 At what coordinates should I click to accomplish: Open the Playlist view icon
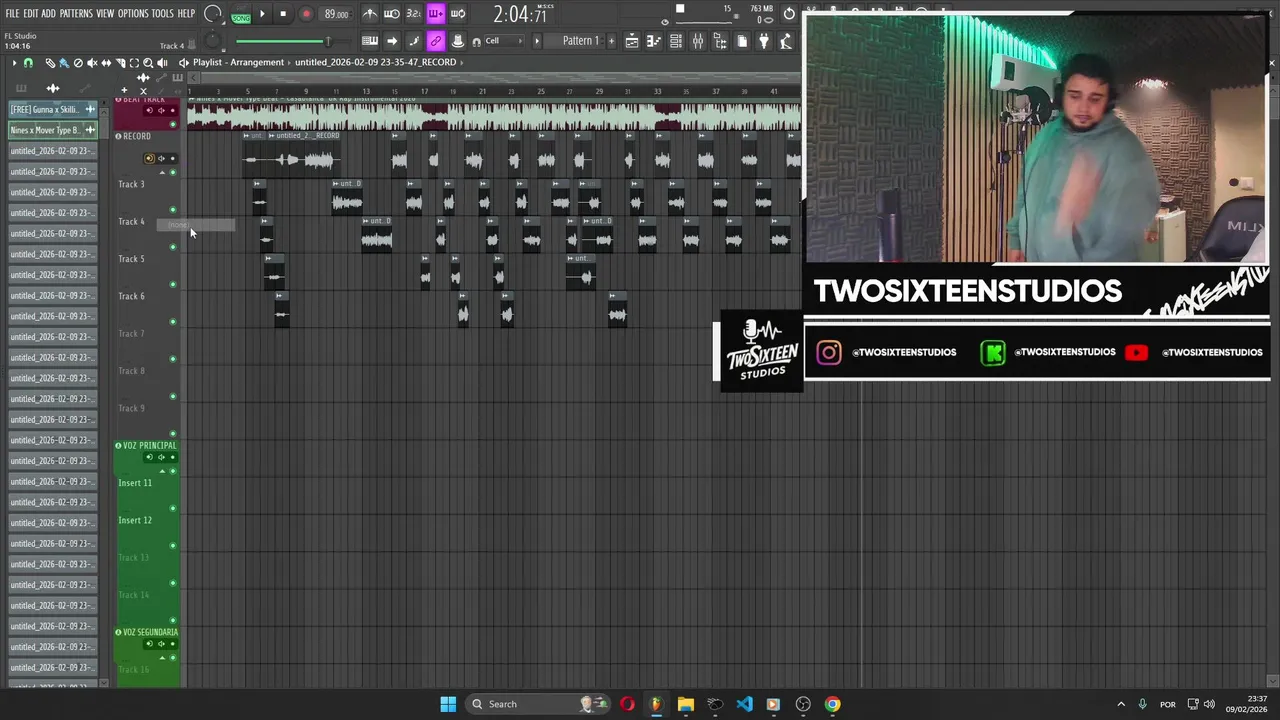632,41
